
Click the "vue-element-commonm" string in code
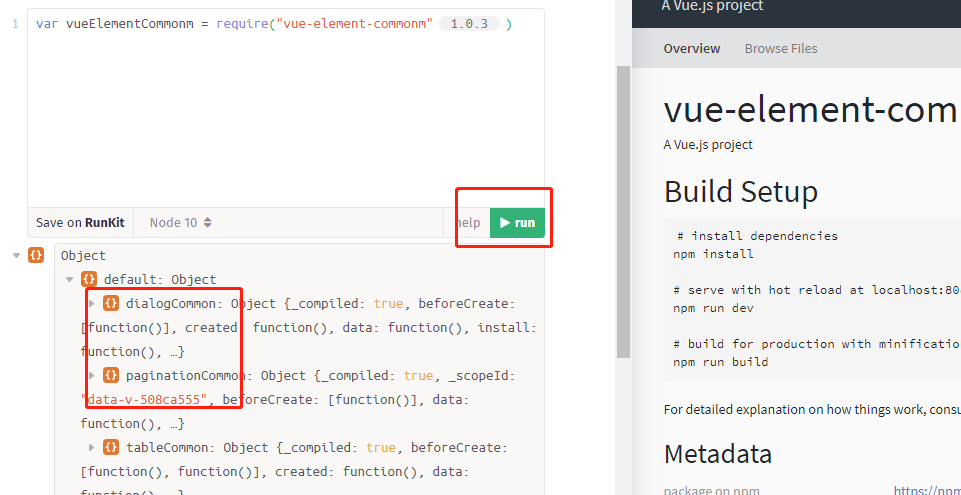click(x=355, y=24)
